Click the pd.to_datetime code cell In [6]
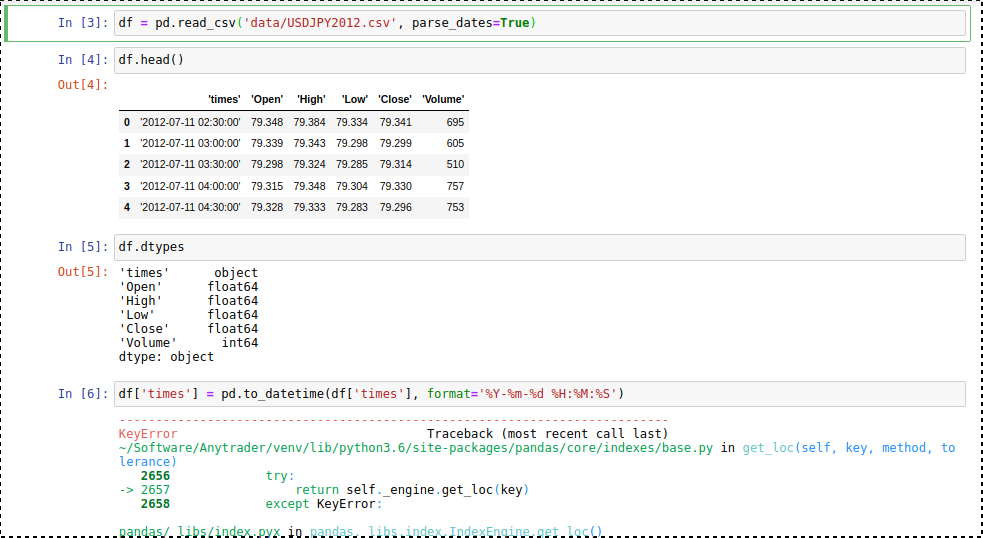The image size is (983, 538). [x=540, y=394]
